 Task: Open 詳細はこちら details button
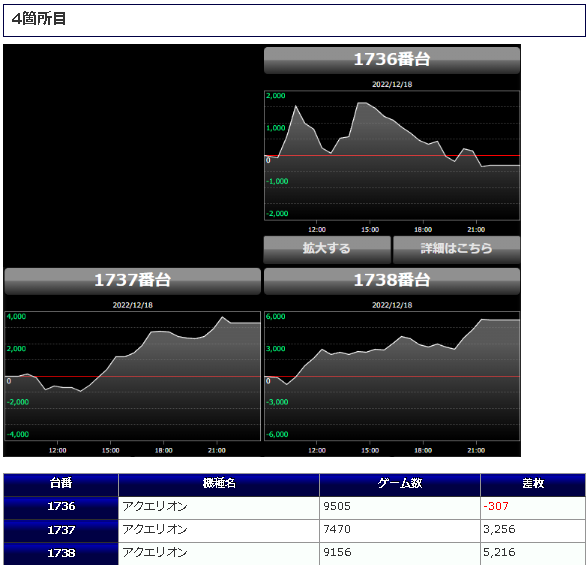coord(456,249)
